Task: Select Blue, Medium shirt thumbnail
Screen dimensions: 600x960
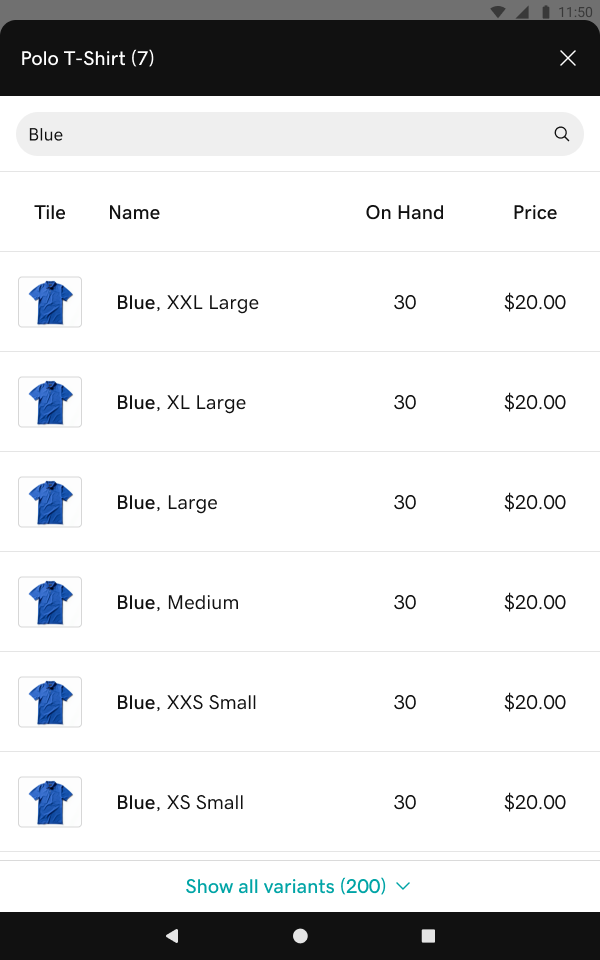Action: pyautogui.click(x=50, y=602)
